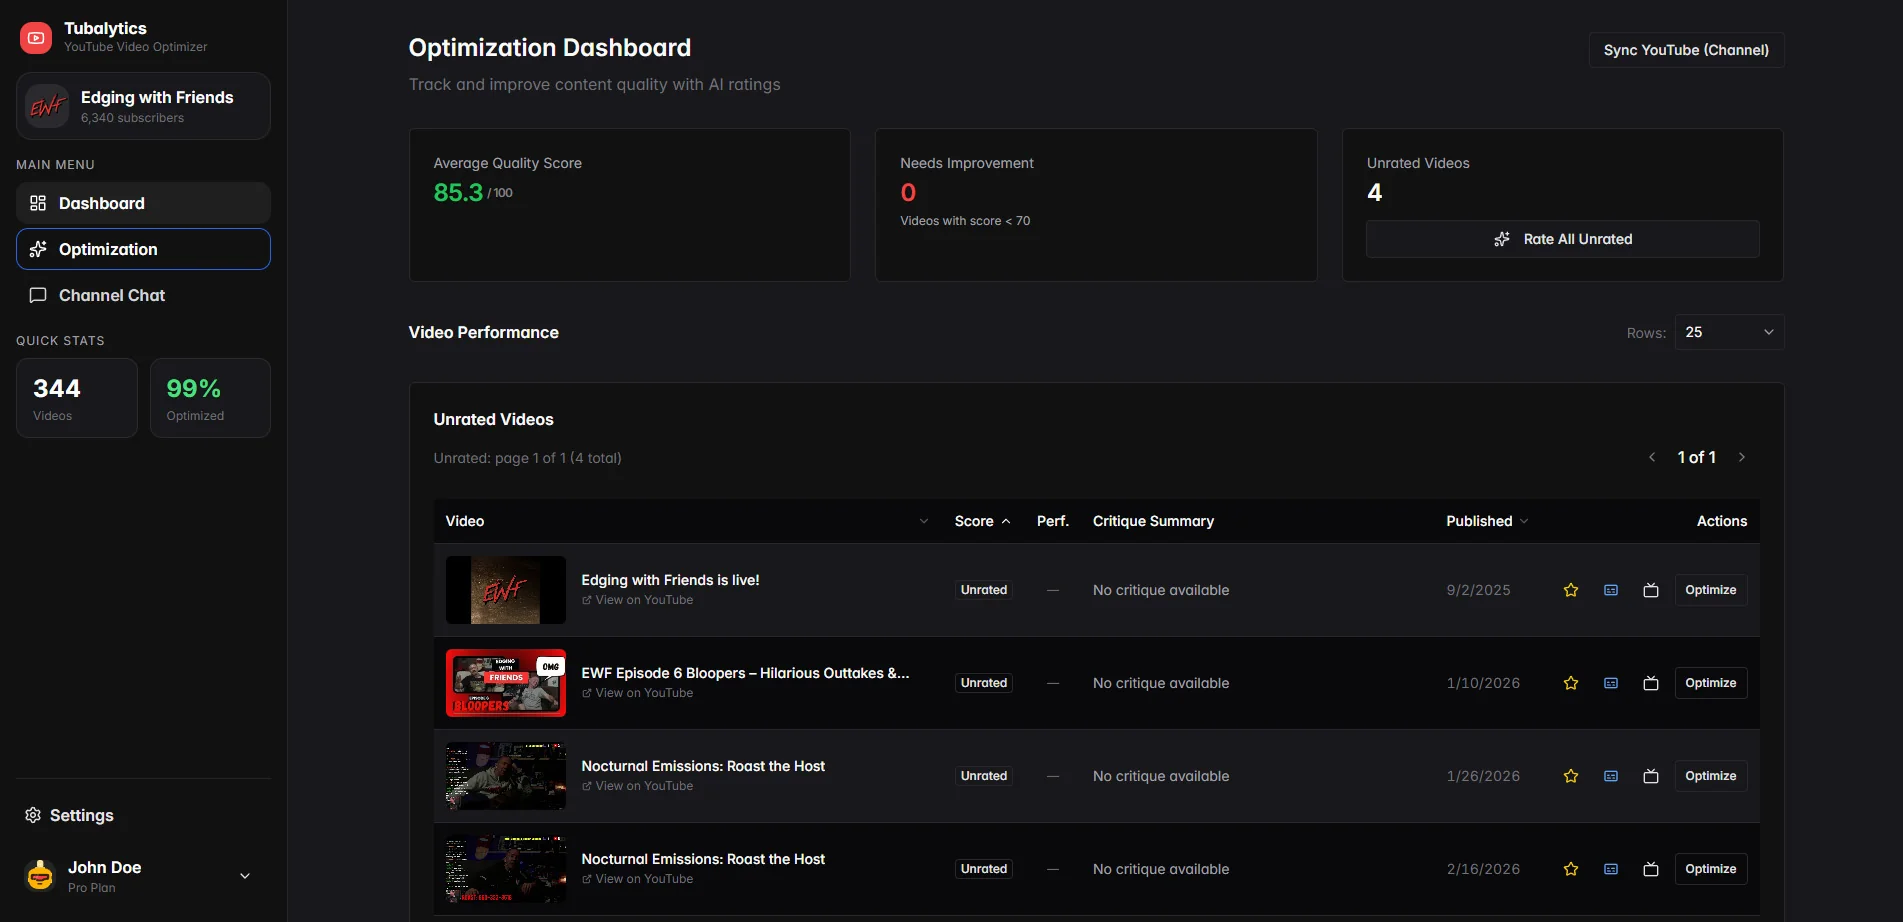Viewport: 1903px width, 922px height.
Task: Click the thumbnail of "Edging with Friends is live!"
Action: 505,590
